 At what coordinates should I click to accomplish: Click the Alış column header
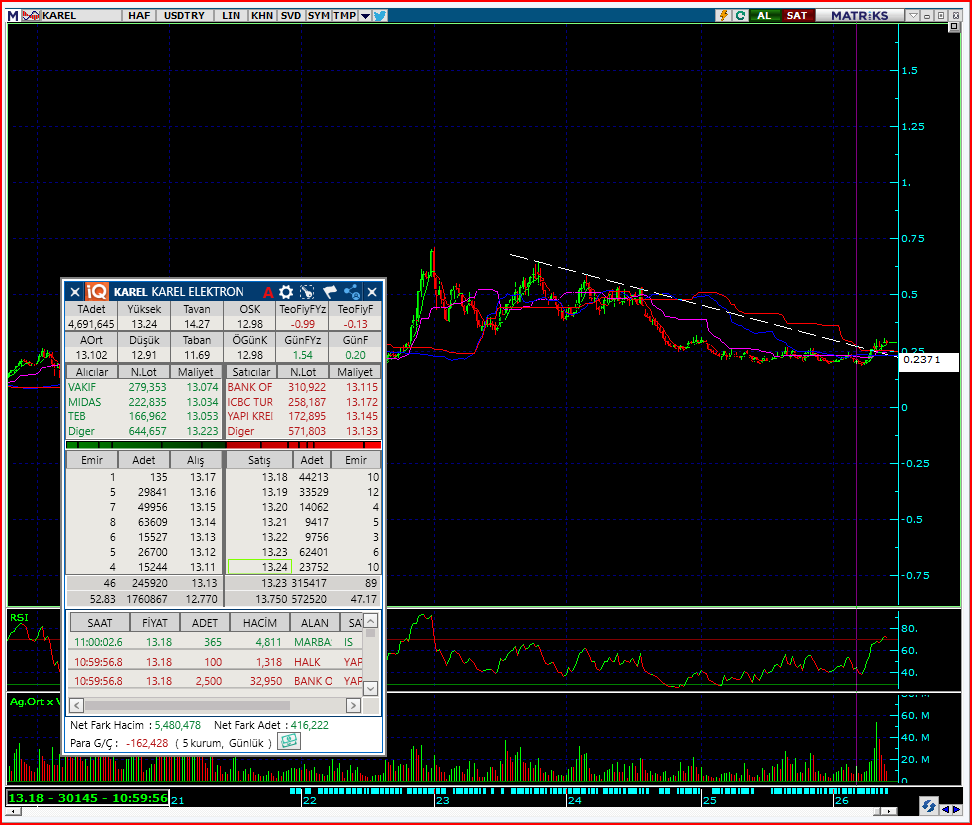pos(195,460)
